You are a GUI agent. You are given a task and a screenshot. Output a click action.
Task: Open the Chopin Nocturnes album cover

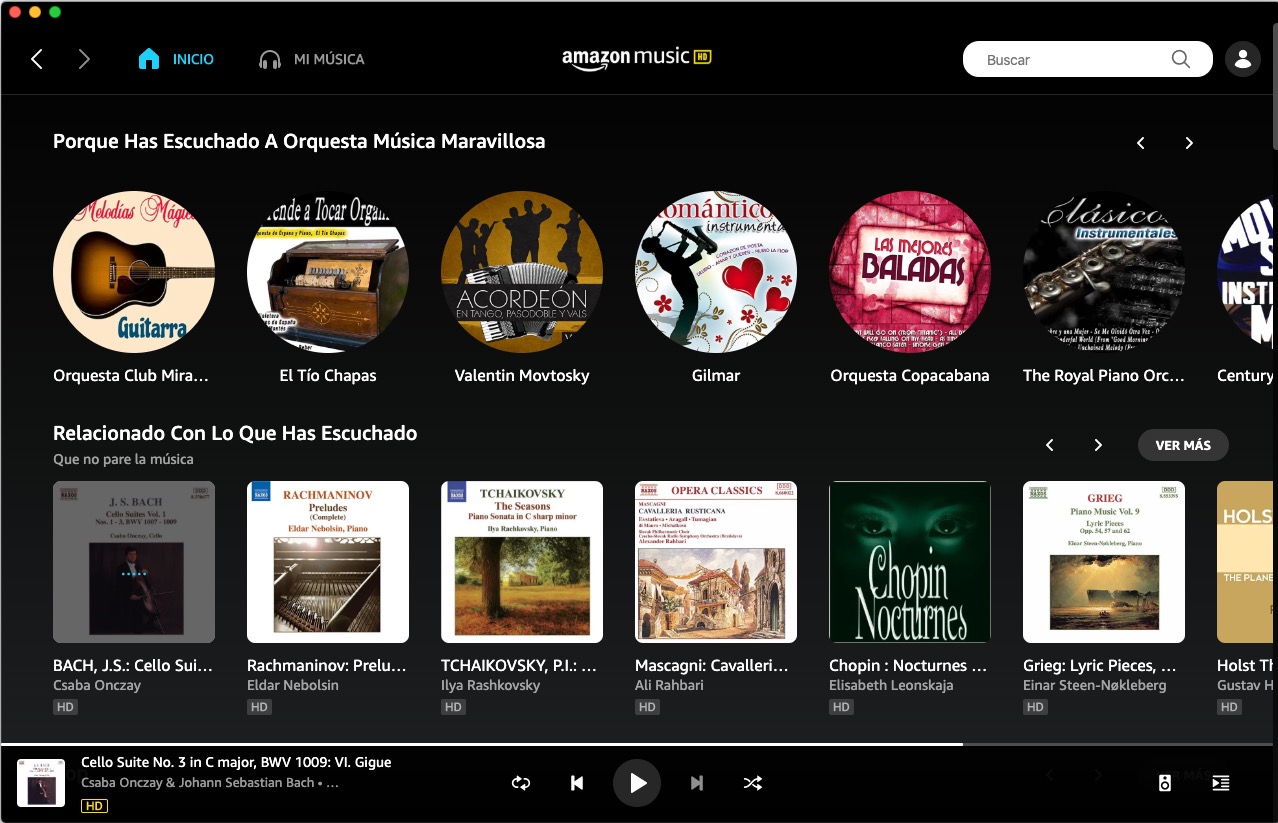pos(909,562)
